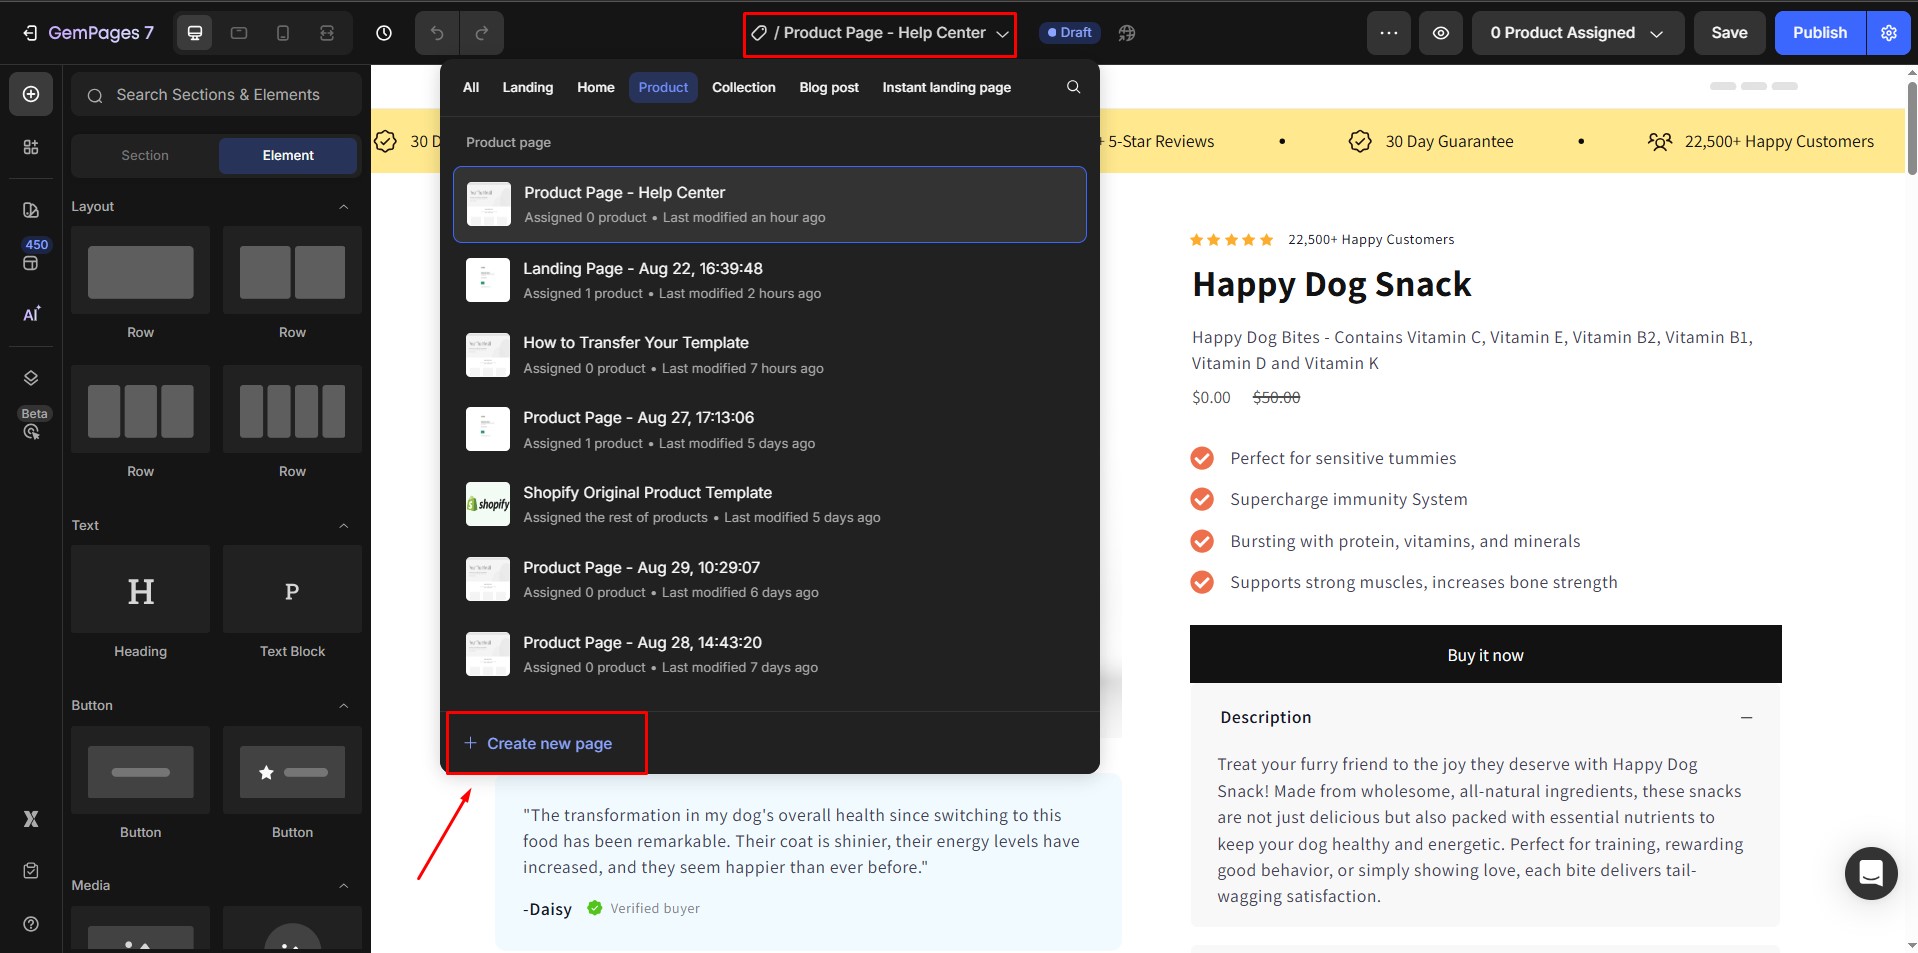Click the redo arrow in the toolbar

(x=483, y=33)
